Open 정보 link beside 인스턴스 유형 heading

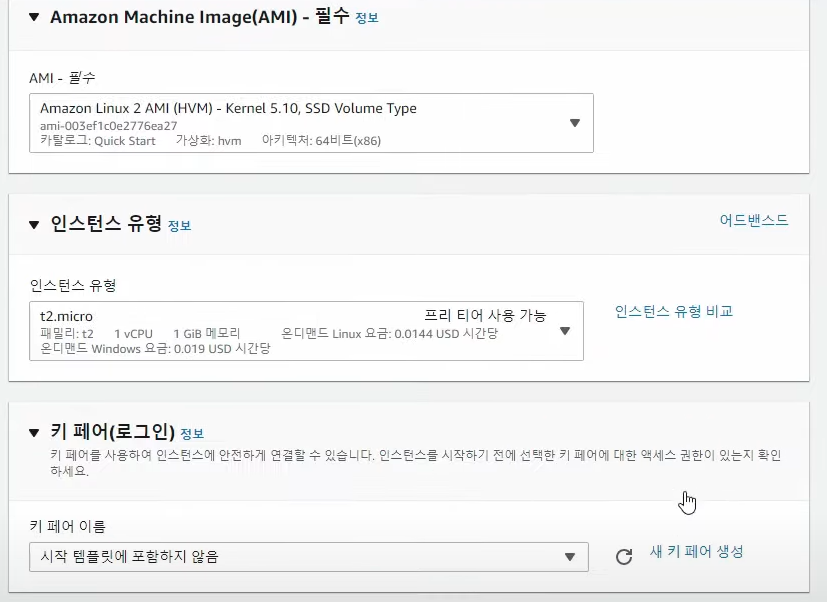[179, 226]
